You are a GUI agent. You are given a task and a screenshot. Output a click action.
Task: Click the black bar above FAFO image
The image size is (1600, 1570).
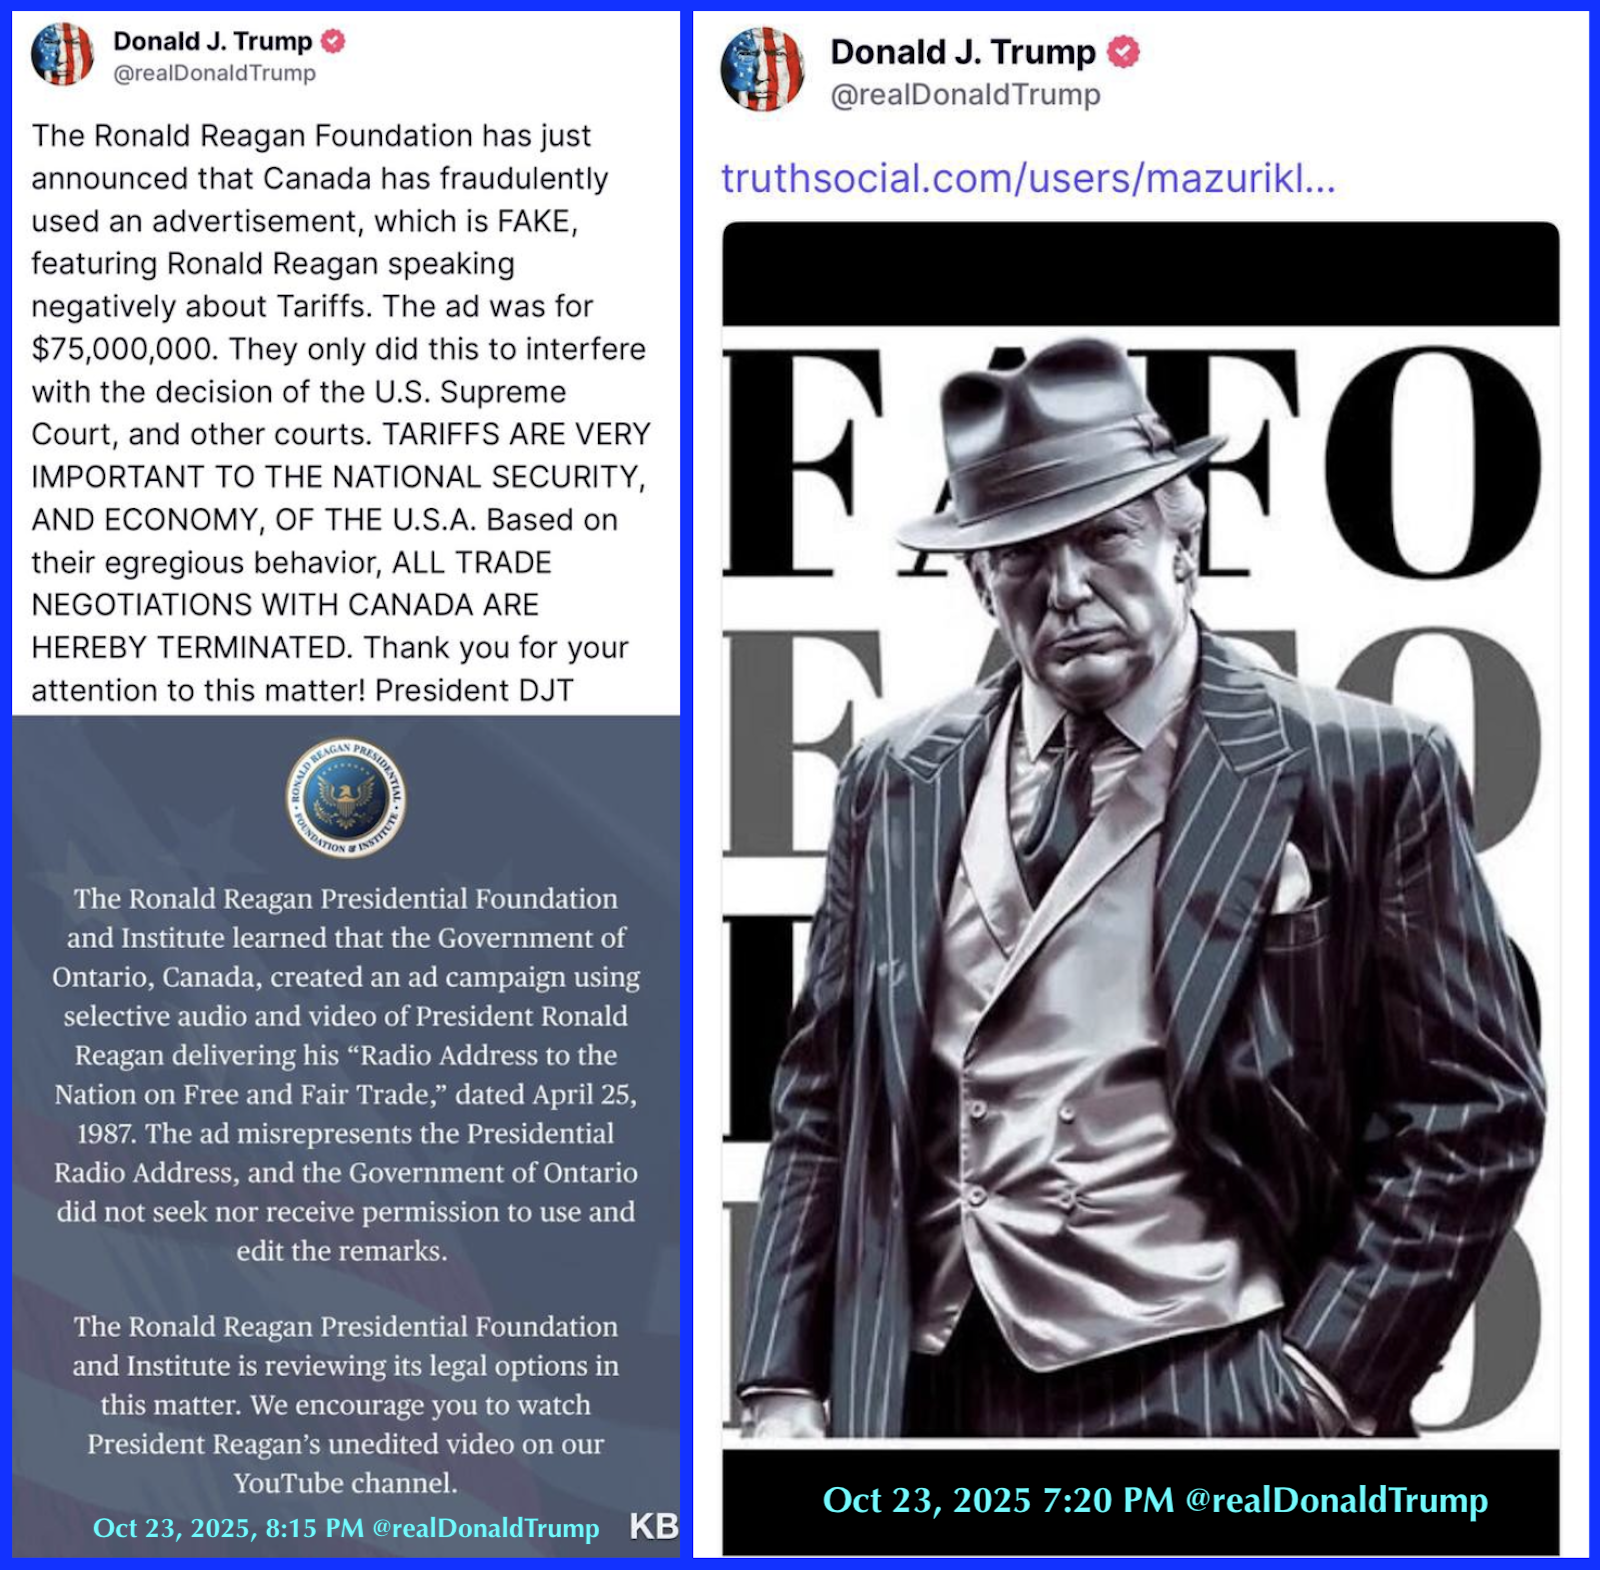pos(1141,274)
